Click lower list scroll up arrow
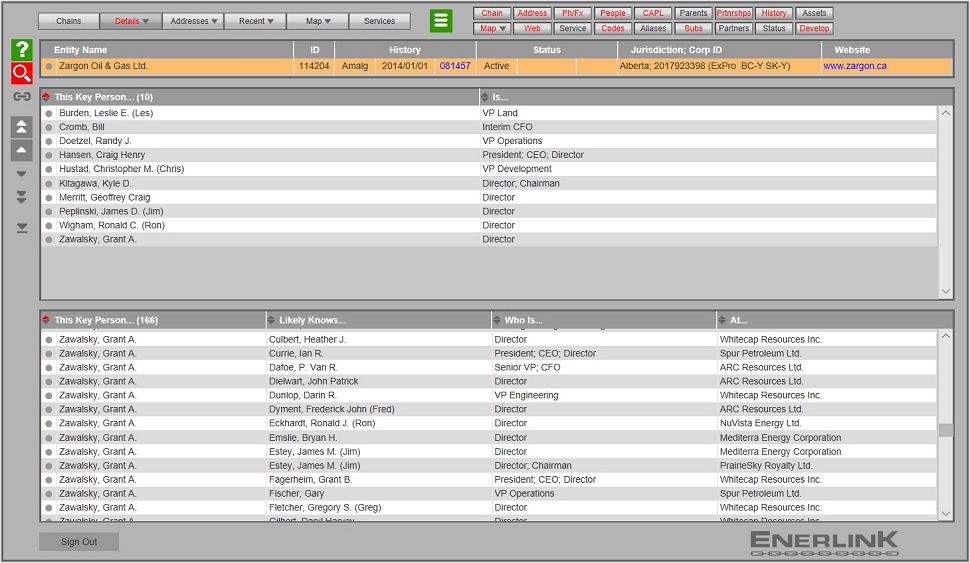970x563 pixels. click(945, 336)
